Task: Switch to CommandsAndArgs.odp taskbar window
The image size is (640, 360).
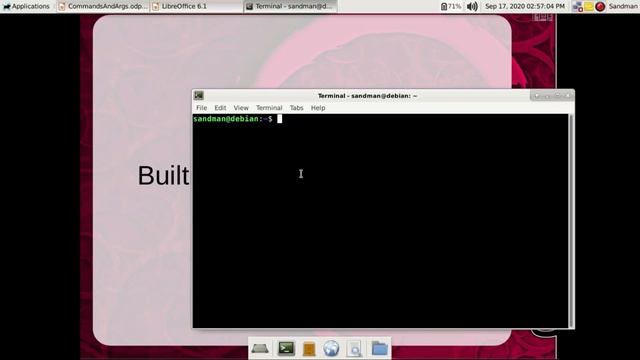Action: pos(103,6)
